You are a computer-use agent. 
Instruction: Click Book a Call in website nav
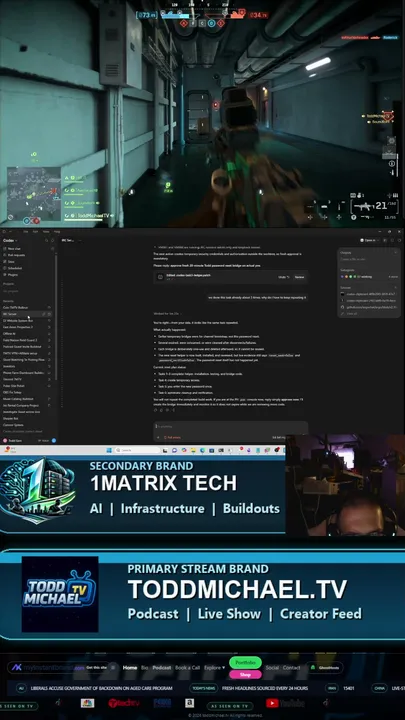click(187, 668)
